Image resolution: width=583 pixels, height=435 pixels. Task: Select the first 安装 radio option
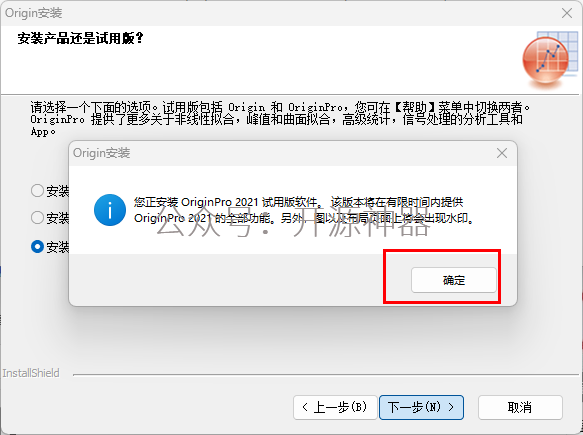coord(37,191)
